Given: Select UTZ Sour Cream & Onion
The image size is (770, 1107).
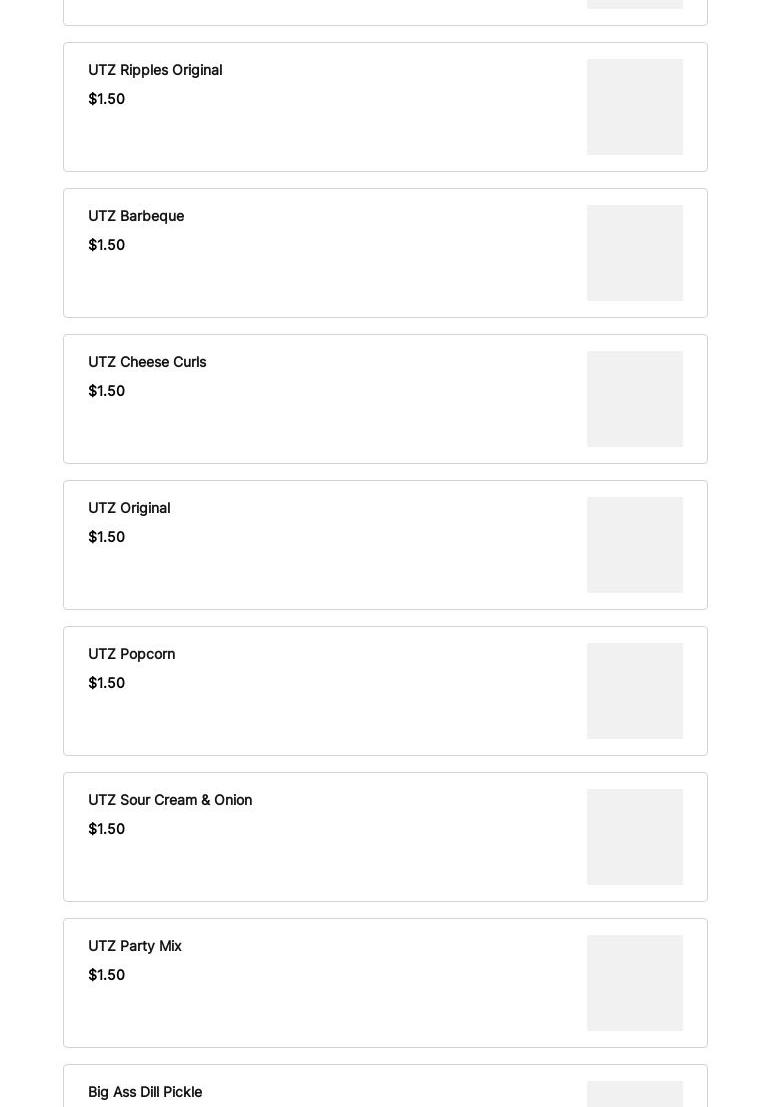Looking at the screenshot, I should click(x=170, y=800).
